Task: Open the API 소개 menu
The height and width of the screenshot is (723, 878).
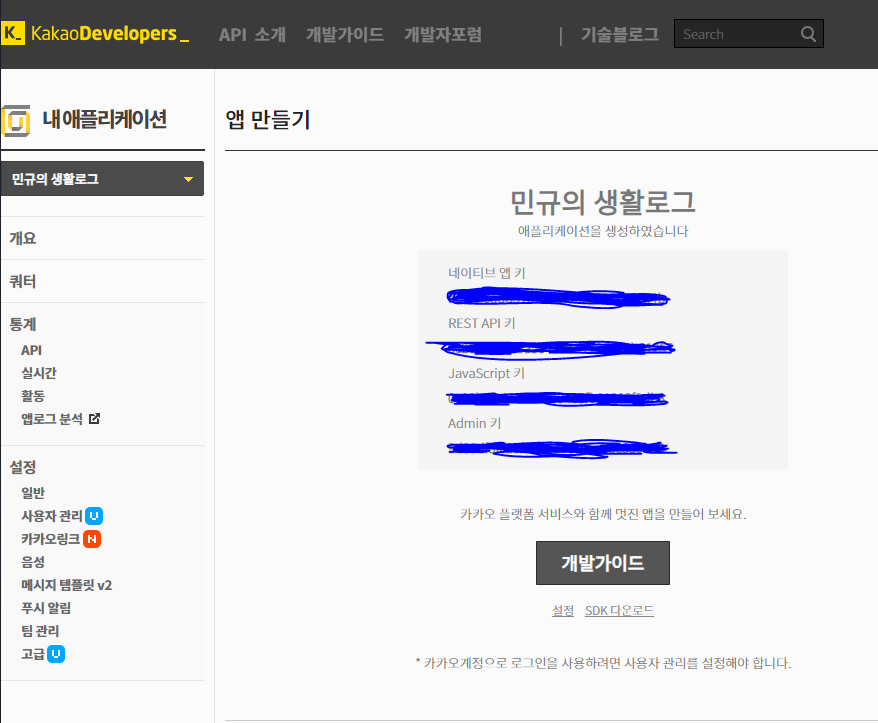Action: click(x=252, y=35)
